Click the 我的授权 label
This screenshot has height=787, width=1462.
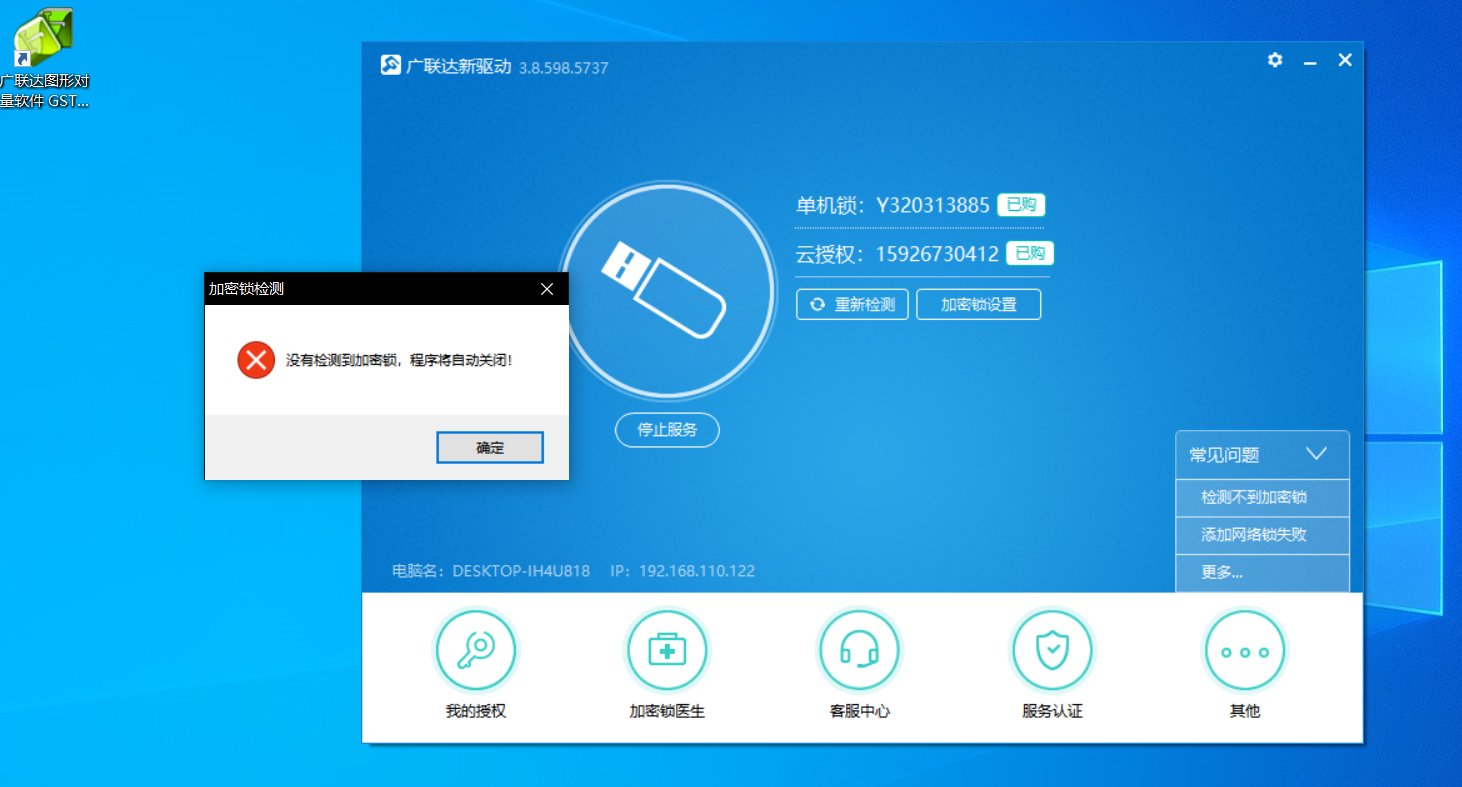coord(475,712)
